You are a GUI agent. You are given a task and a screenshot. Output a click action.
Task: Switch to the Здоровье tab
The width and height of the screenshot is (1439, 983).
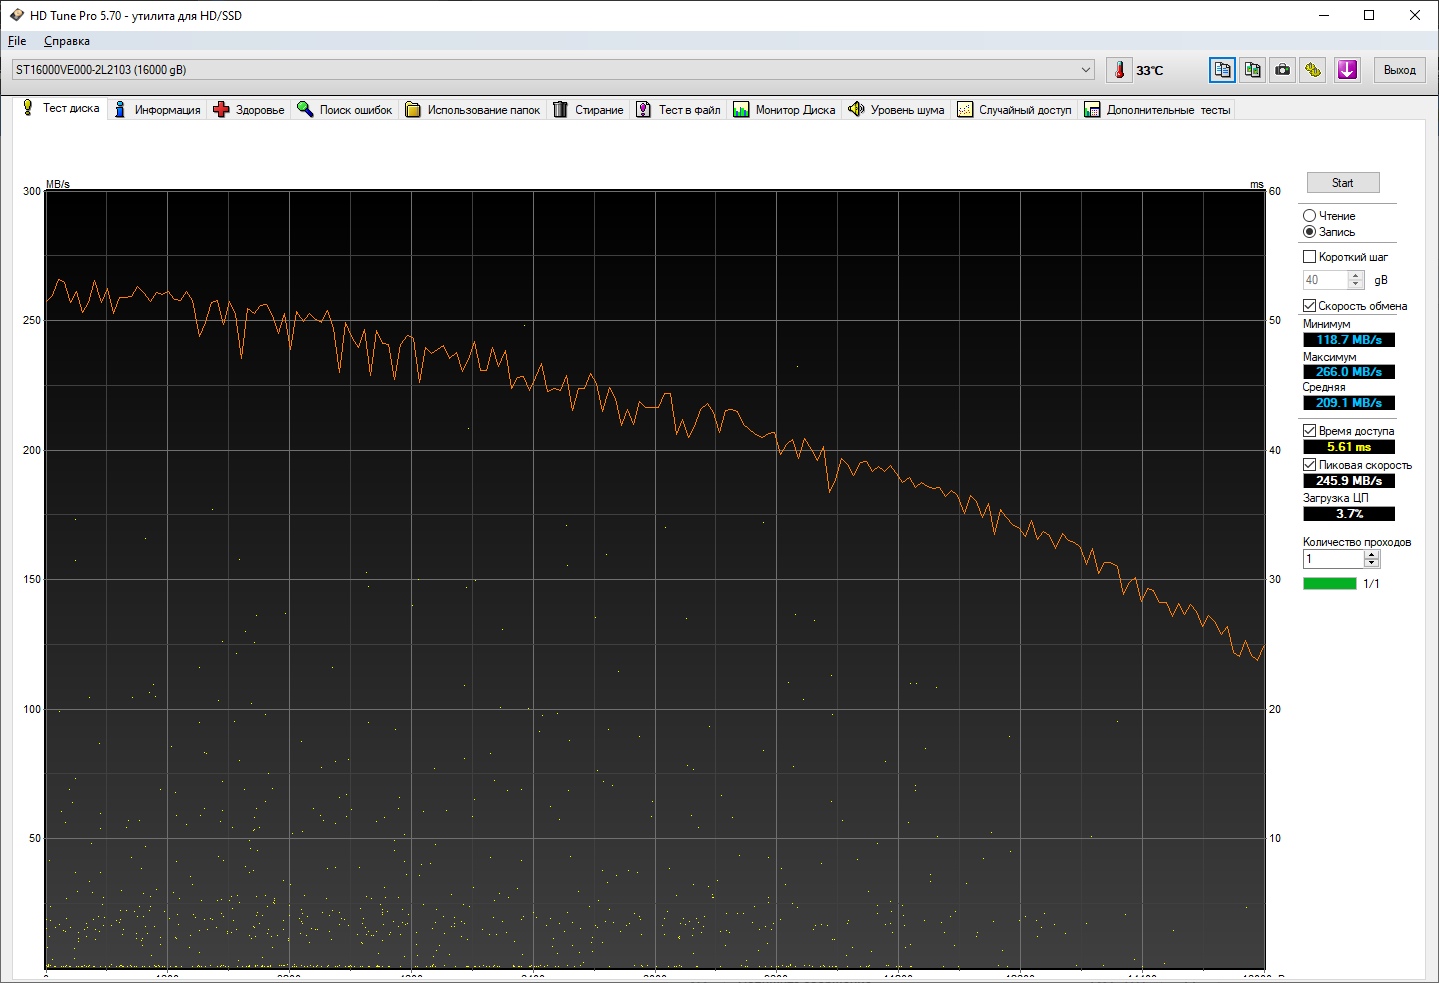point(249,110)
